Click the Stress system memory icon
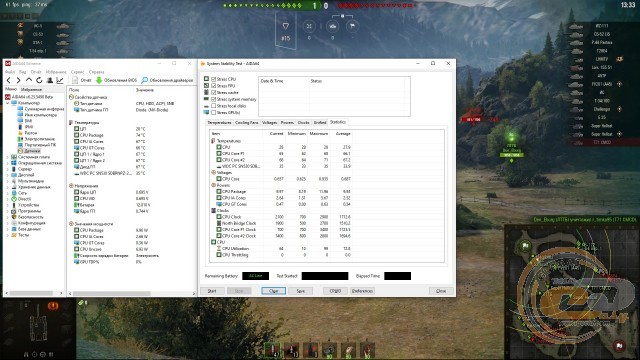 [x=207, y=99]
